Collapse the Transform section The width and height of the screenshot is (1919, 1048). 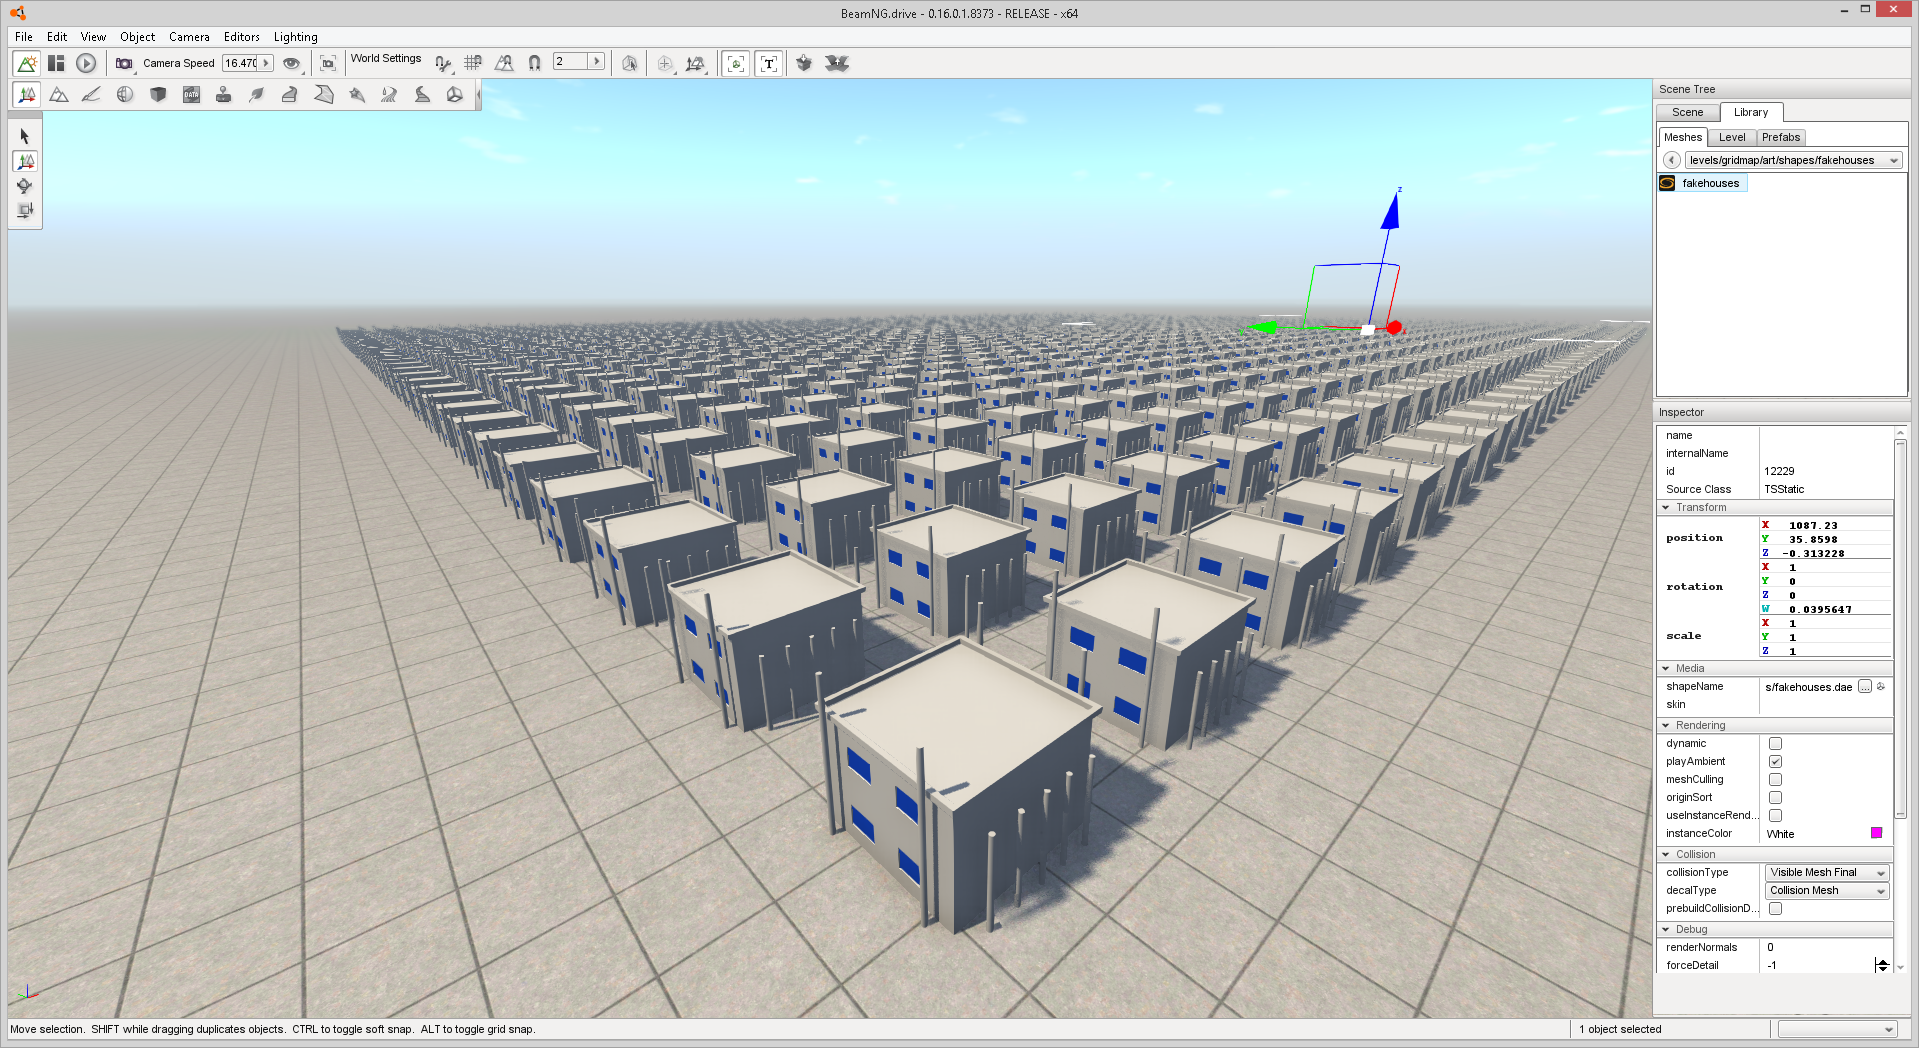(1666, 508)
